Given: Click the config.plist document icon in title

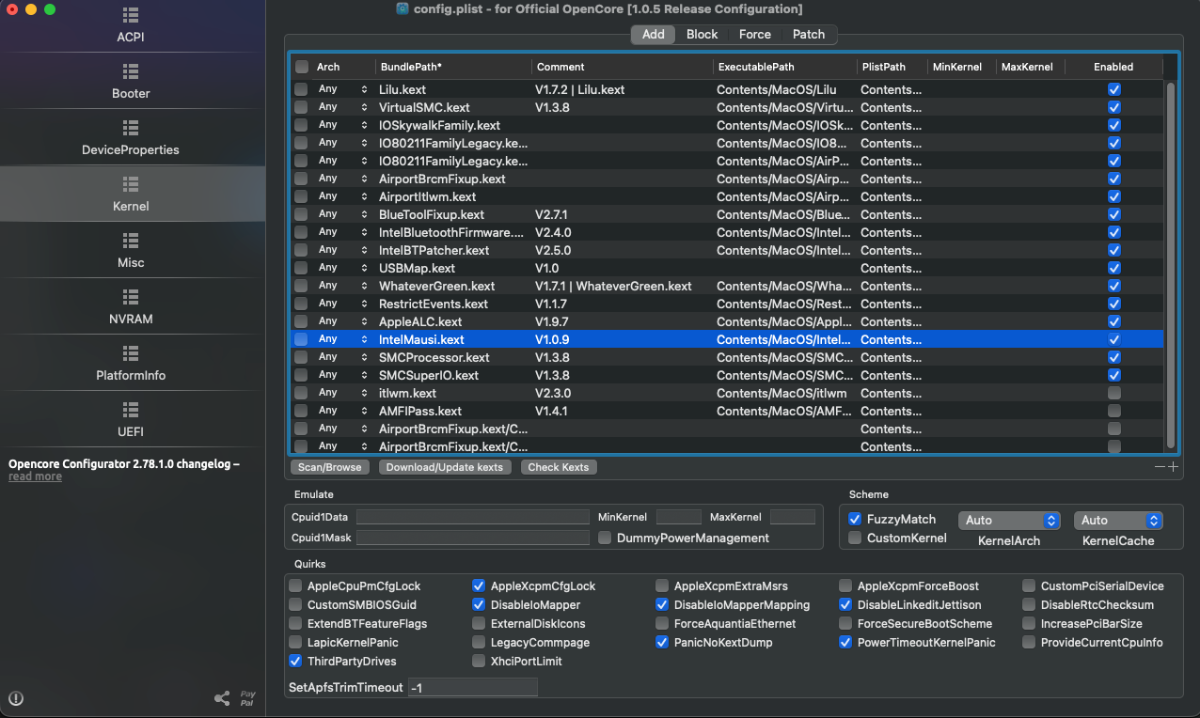Looking at the screenshot, I should click(402, 9).
